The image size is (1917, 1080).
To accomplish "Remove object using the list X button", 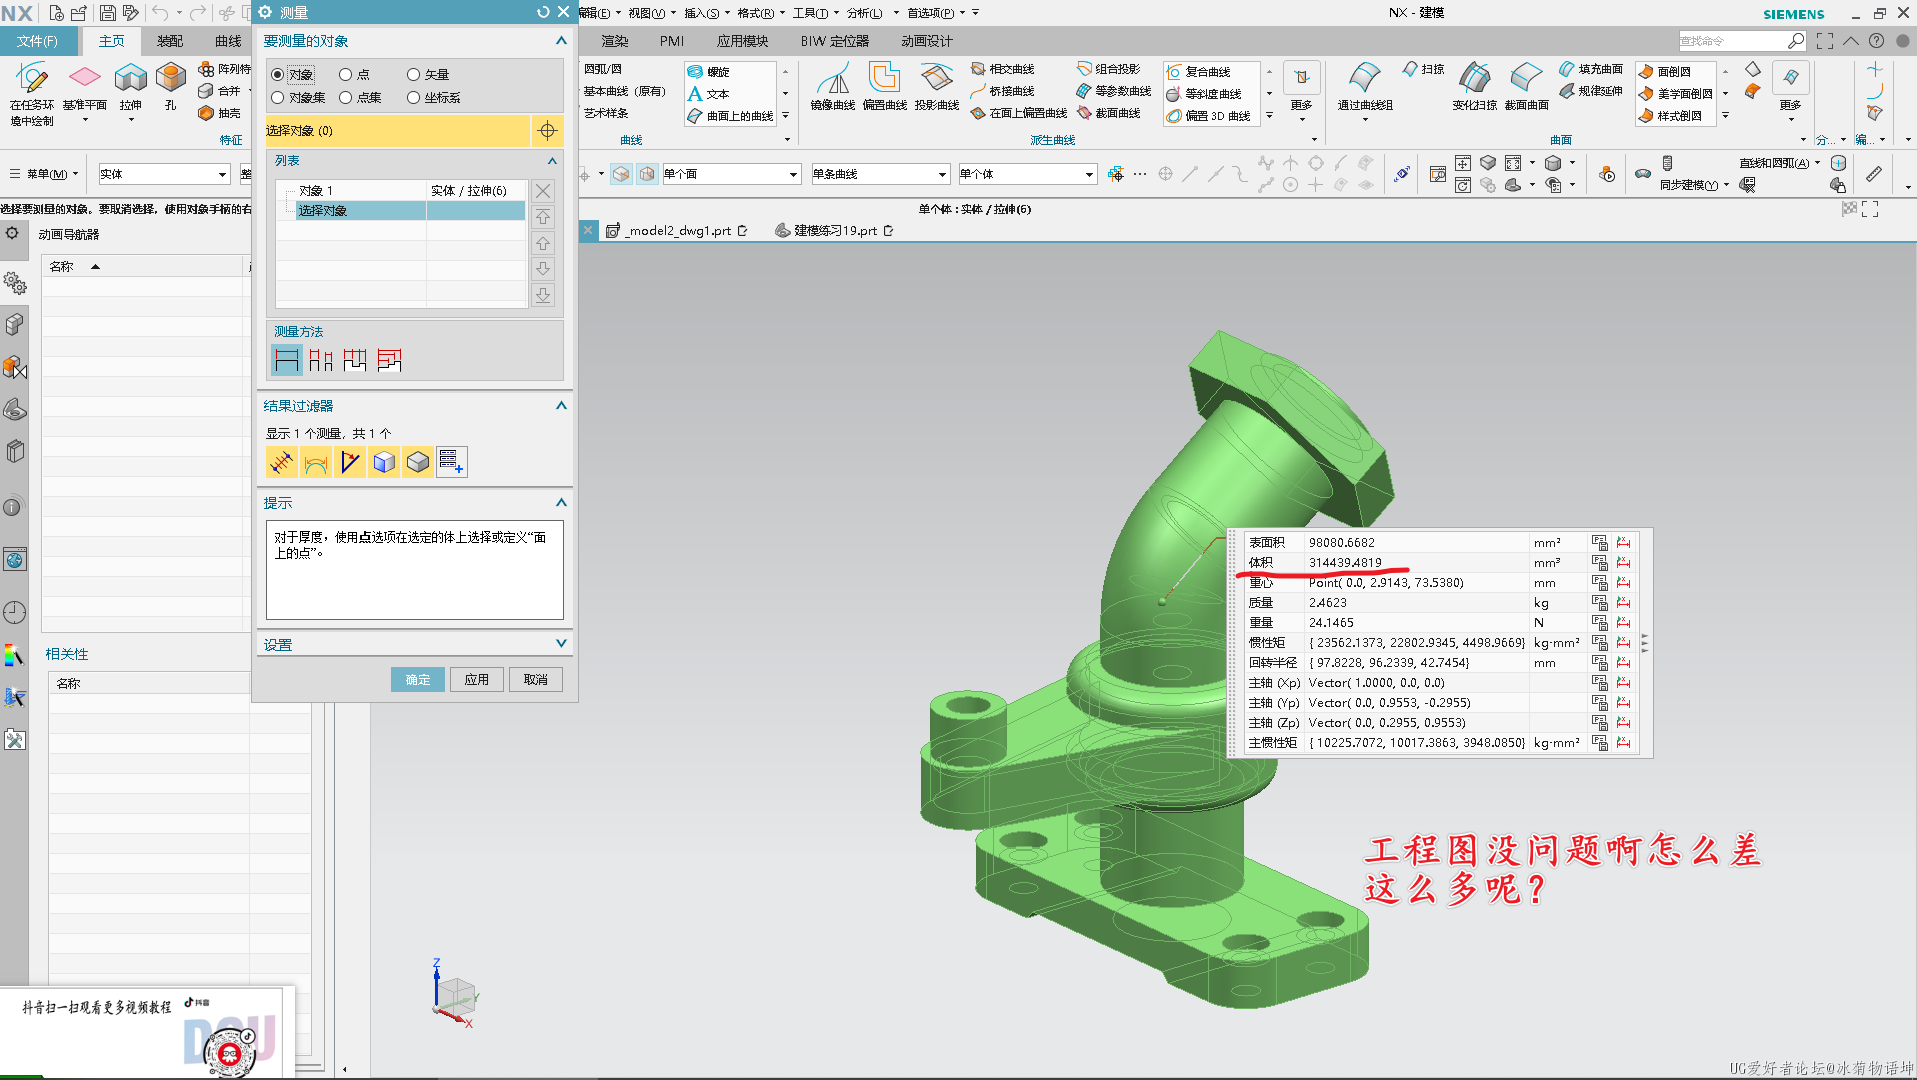I will (x=543, y=191).
